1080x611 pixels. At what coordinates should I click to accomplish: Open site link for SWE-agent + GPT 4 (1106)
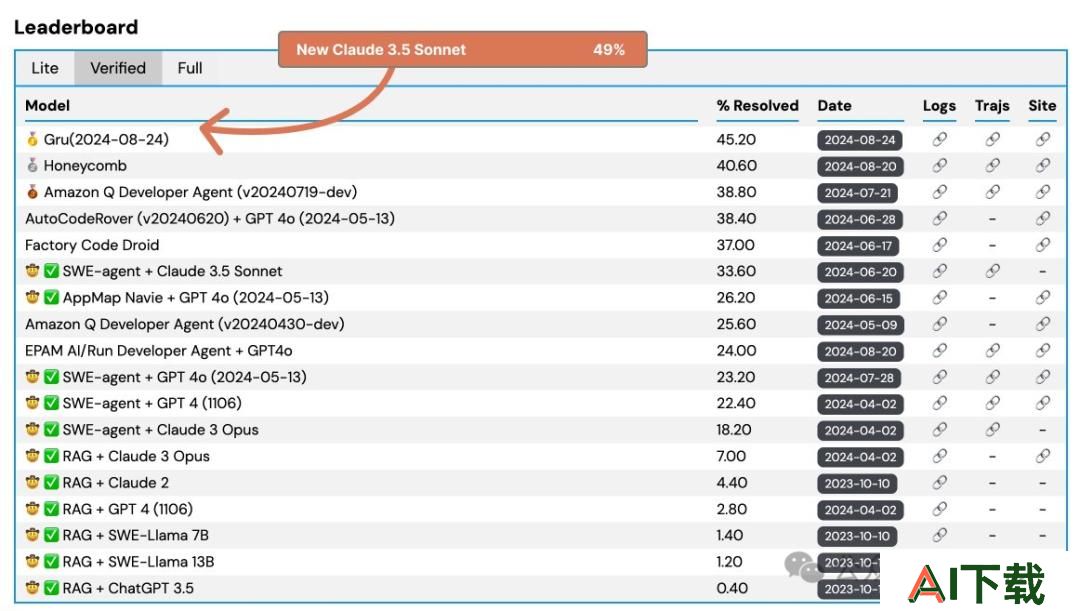coord(1043,404)
